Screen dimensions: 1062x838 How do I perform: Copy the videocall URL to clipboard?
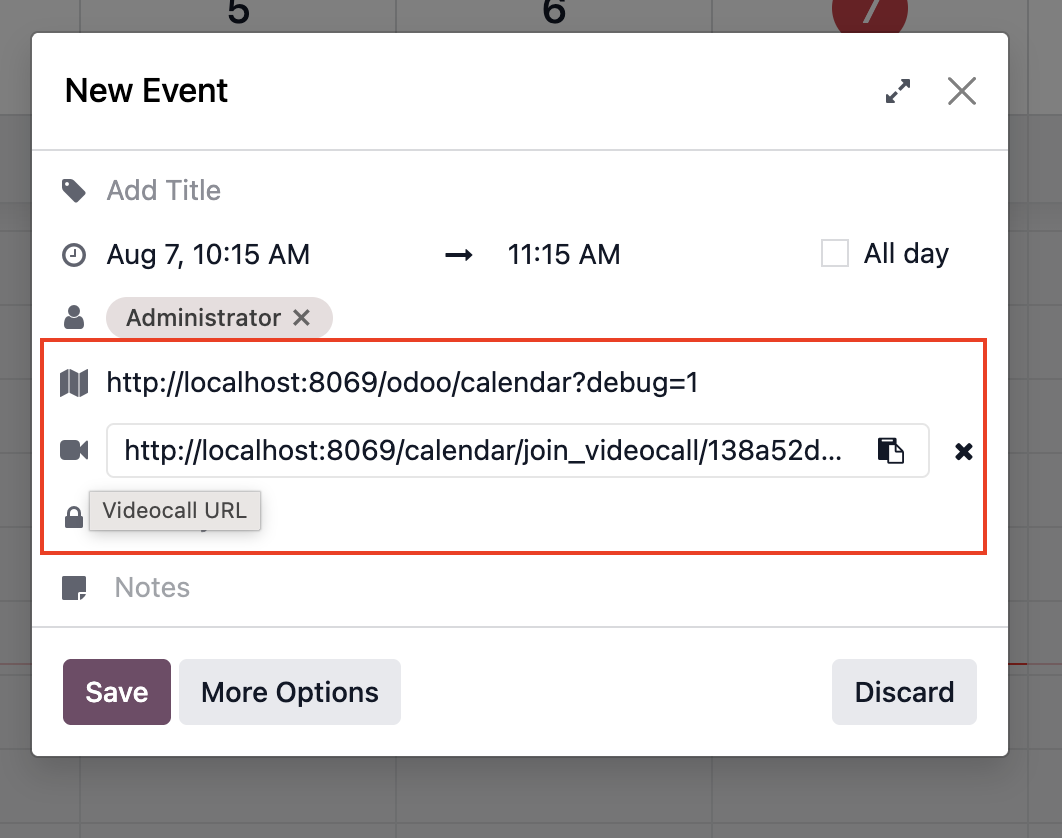click(891, 451)
